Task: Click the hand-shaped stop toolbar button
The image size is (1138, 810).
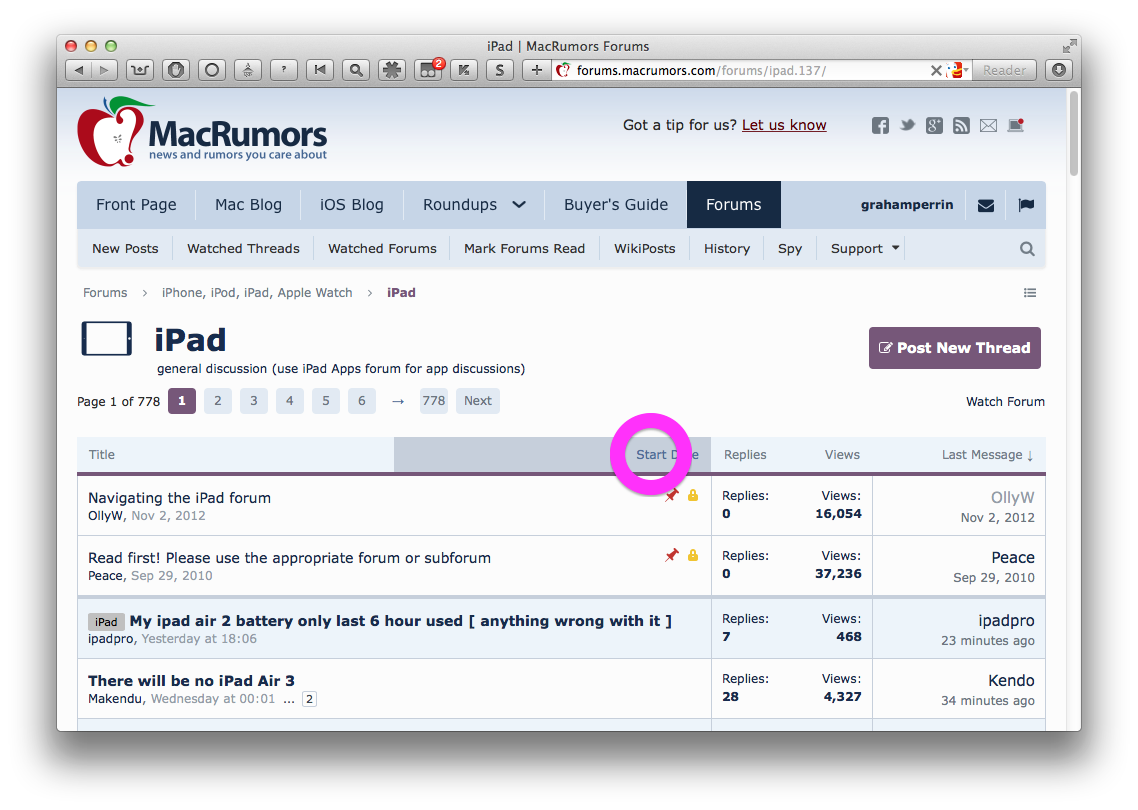Action: [x=175, y=70]
